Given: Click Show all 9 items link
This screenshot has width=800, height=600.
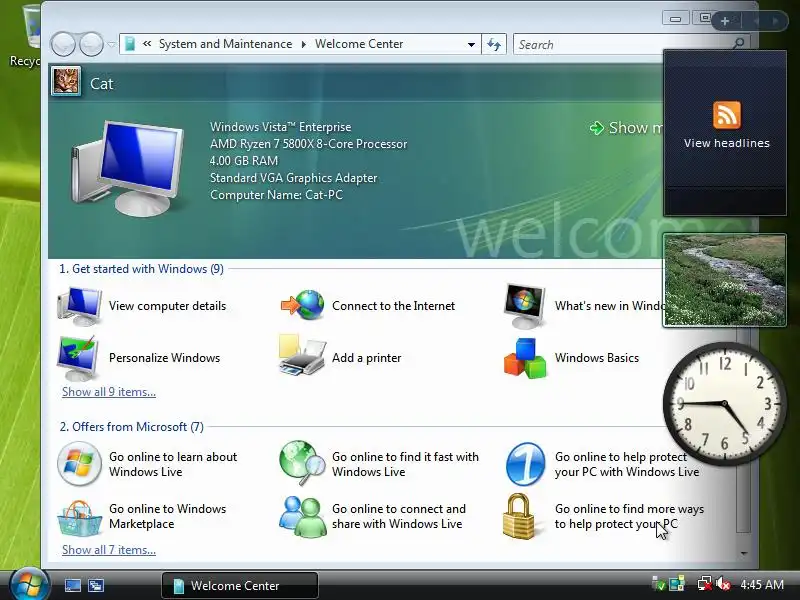Looking at the screenshot, I should click(109, 392).
